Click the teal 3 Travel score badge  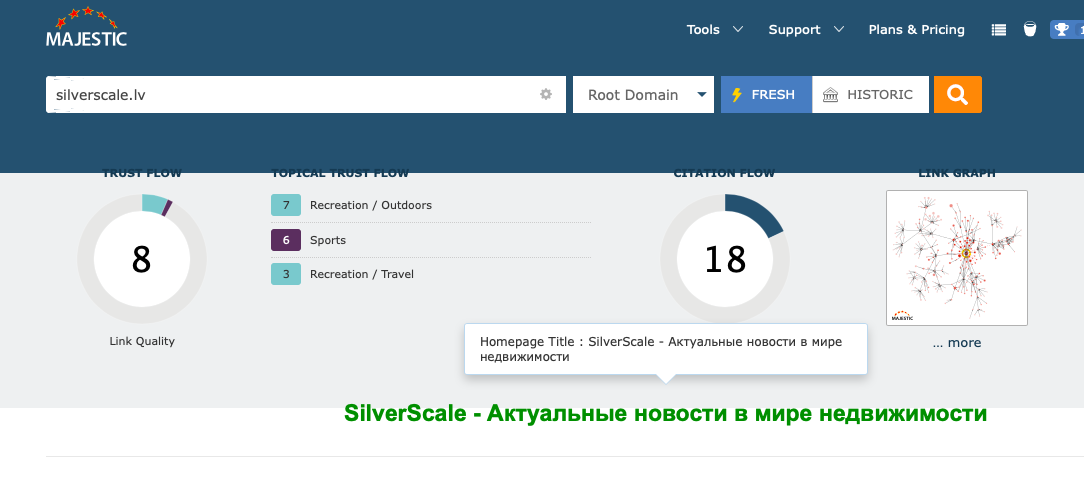pyautogui.click(x=286, y=274)
